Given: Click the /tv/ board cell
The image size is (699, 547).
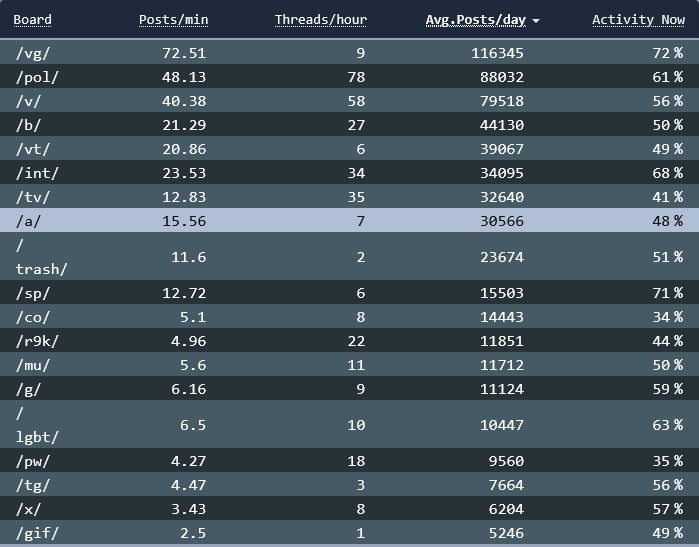Looking at the screenshot, I should coord(33,197).
